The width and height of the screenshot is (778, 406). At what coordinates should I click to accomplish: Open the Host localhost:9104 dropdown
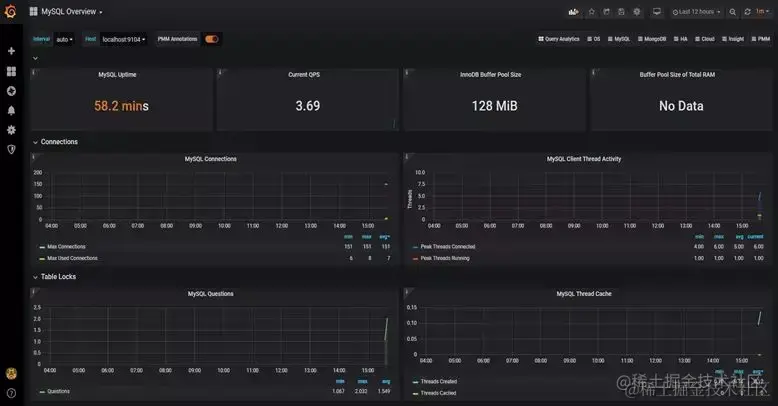[x=124, y=39]
